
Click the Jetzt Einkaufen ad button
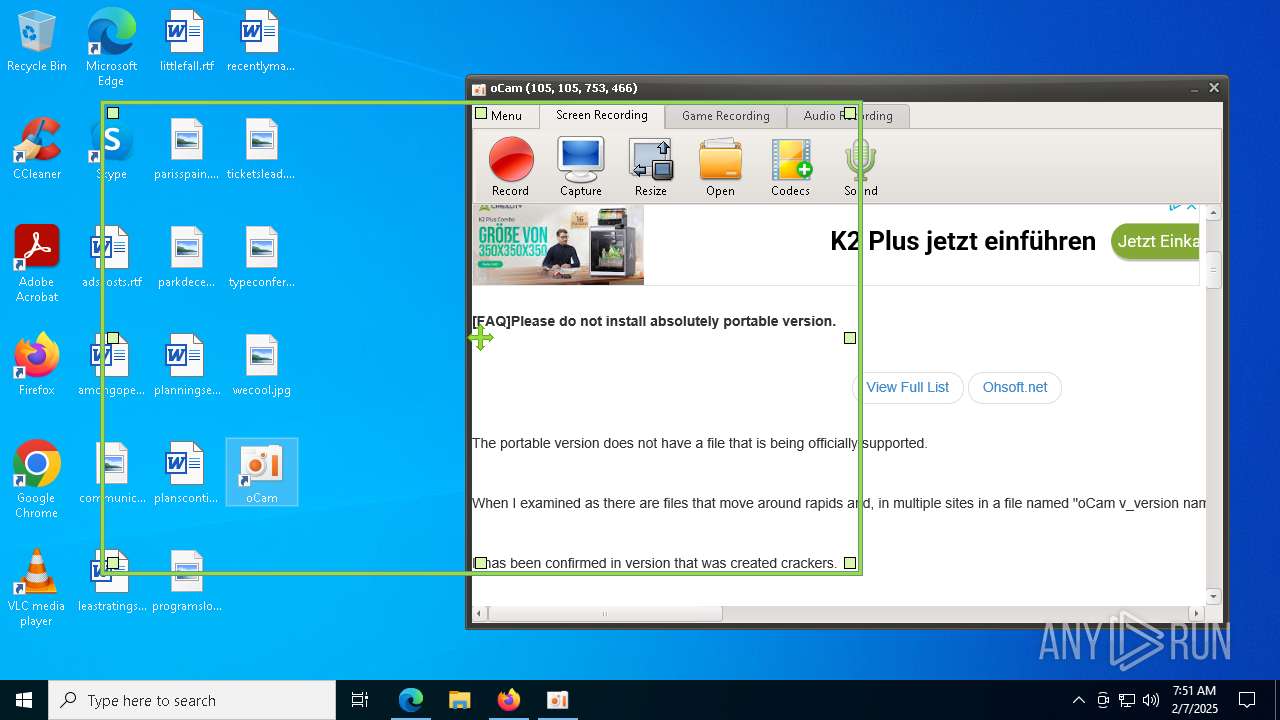coord(1155,241)
